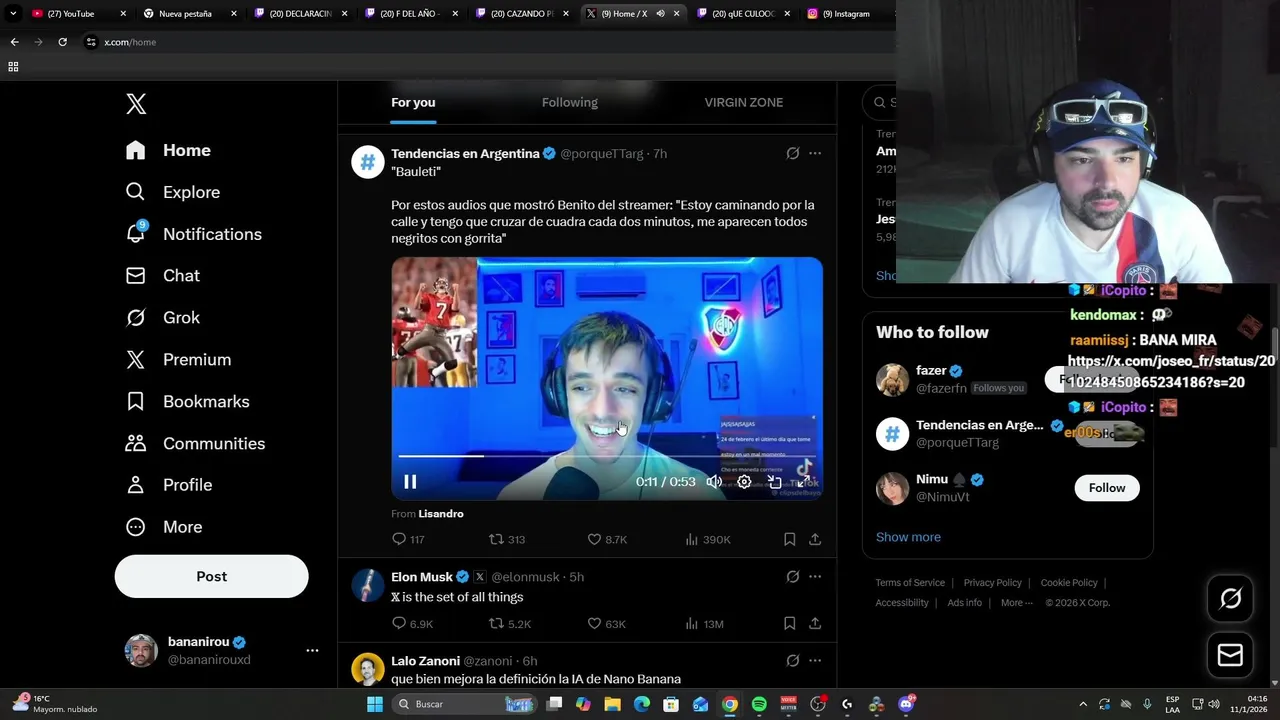Click the X logo in the sidebar
The height and width of the screenshot is (720, 1280).
coord(136,104)
